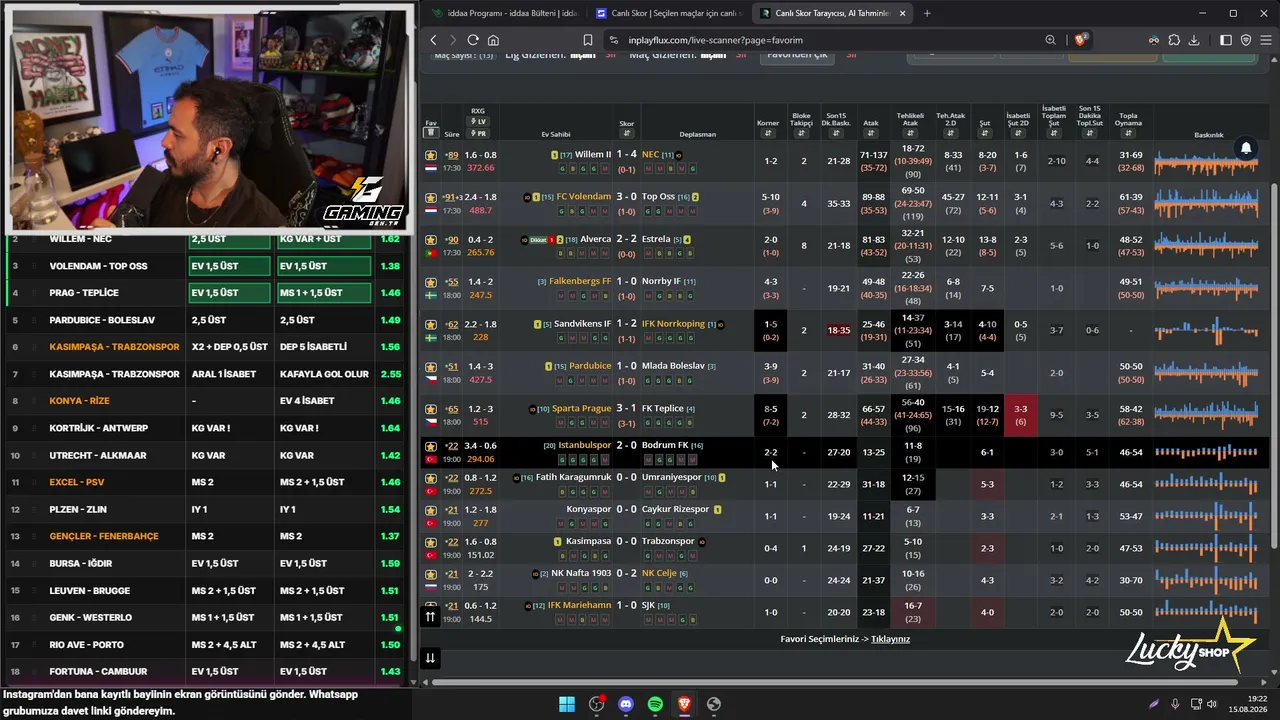Screen dimensions: 1280x720
Task: Open Spotify from taskbar
Action: click(x=655, y=704)
